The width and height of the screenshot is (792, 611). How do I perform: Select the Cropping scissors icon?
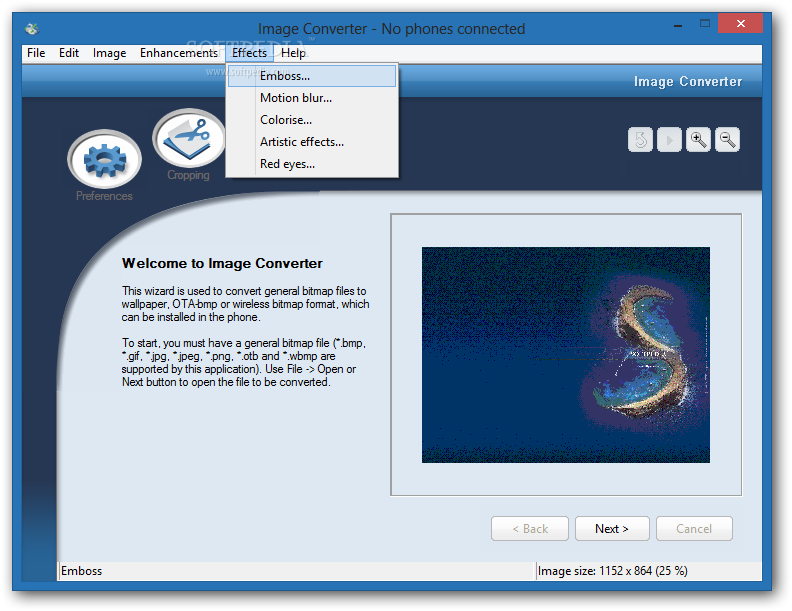188,137
